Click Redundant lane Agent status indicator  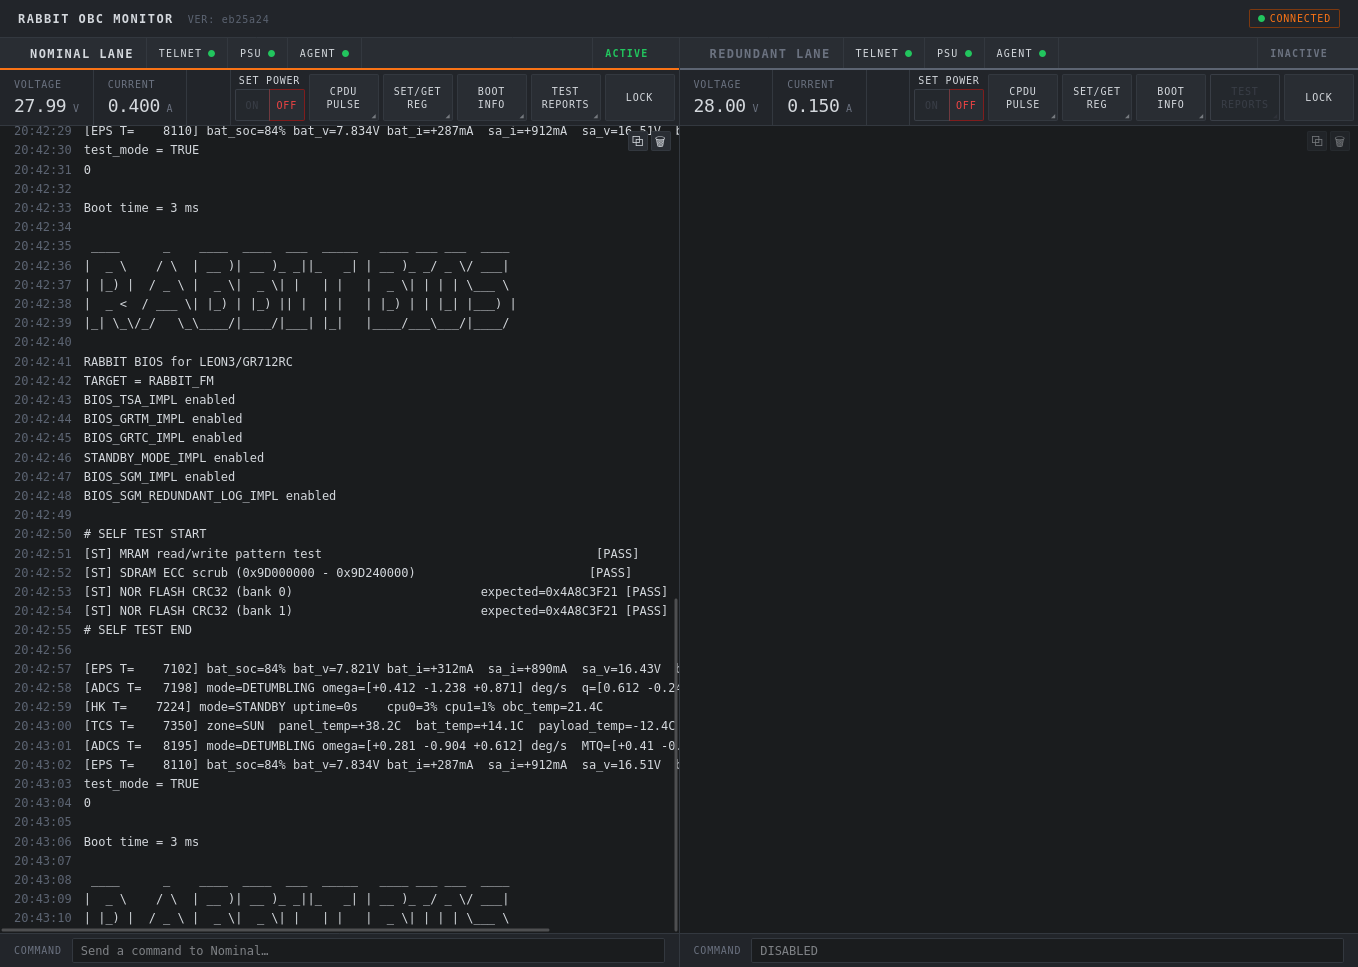[1022, 54]
